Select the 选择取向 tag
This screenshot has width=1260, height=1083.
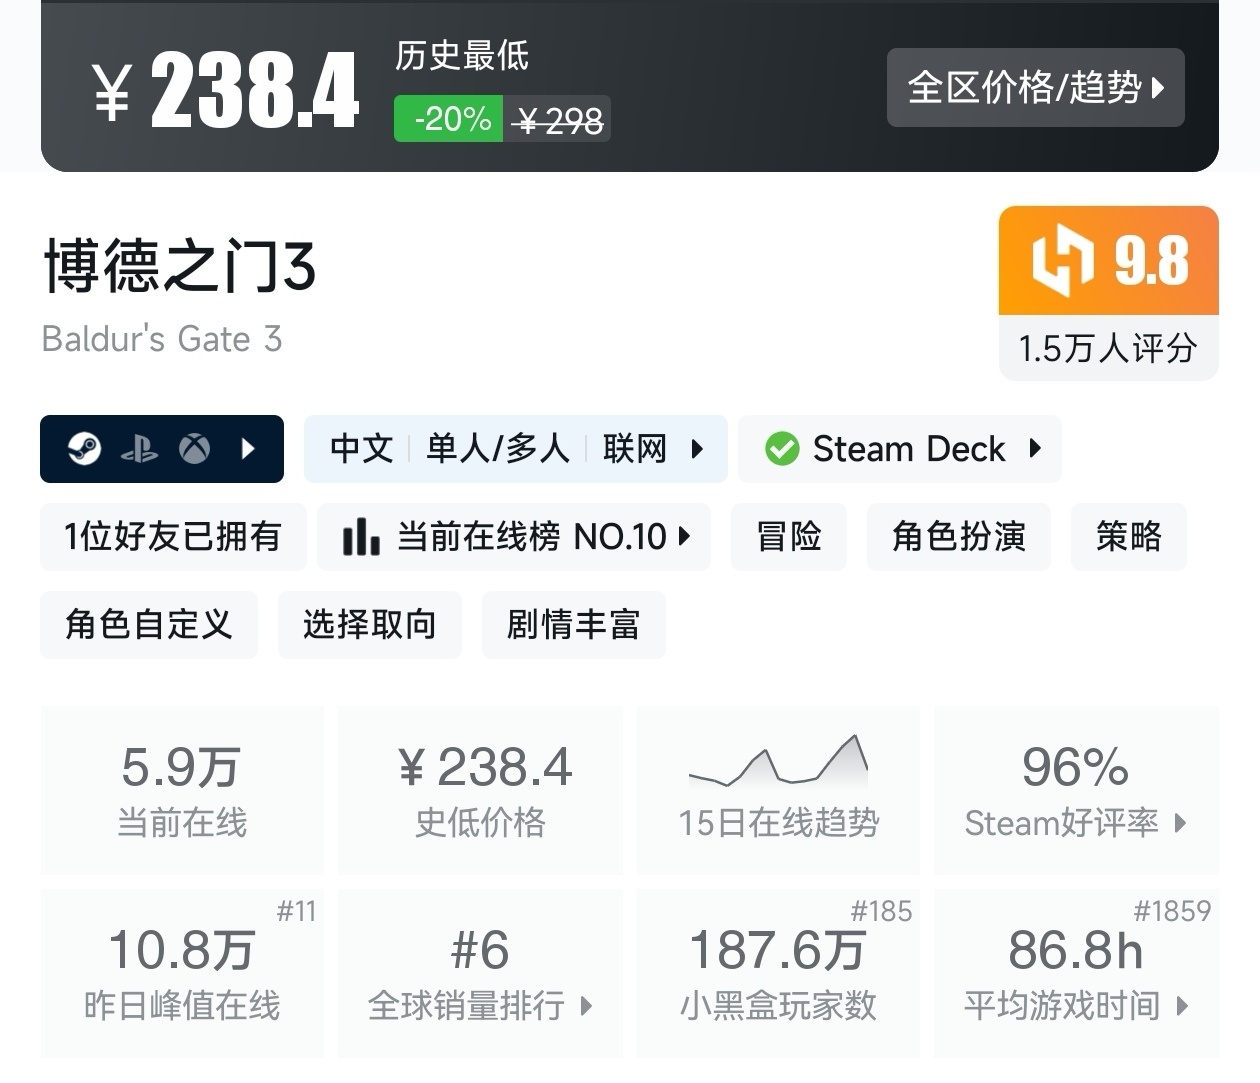click(370, 625)
